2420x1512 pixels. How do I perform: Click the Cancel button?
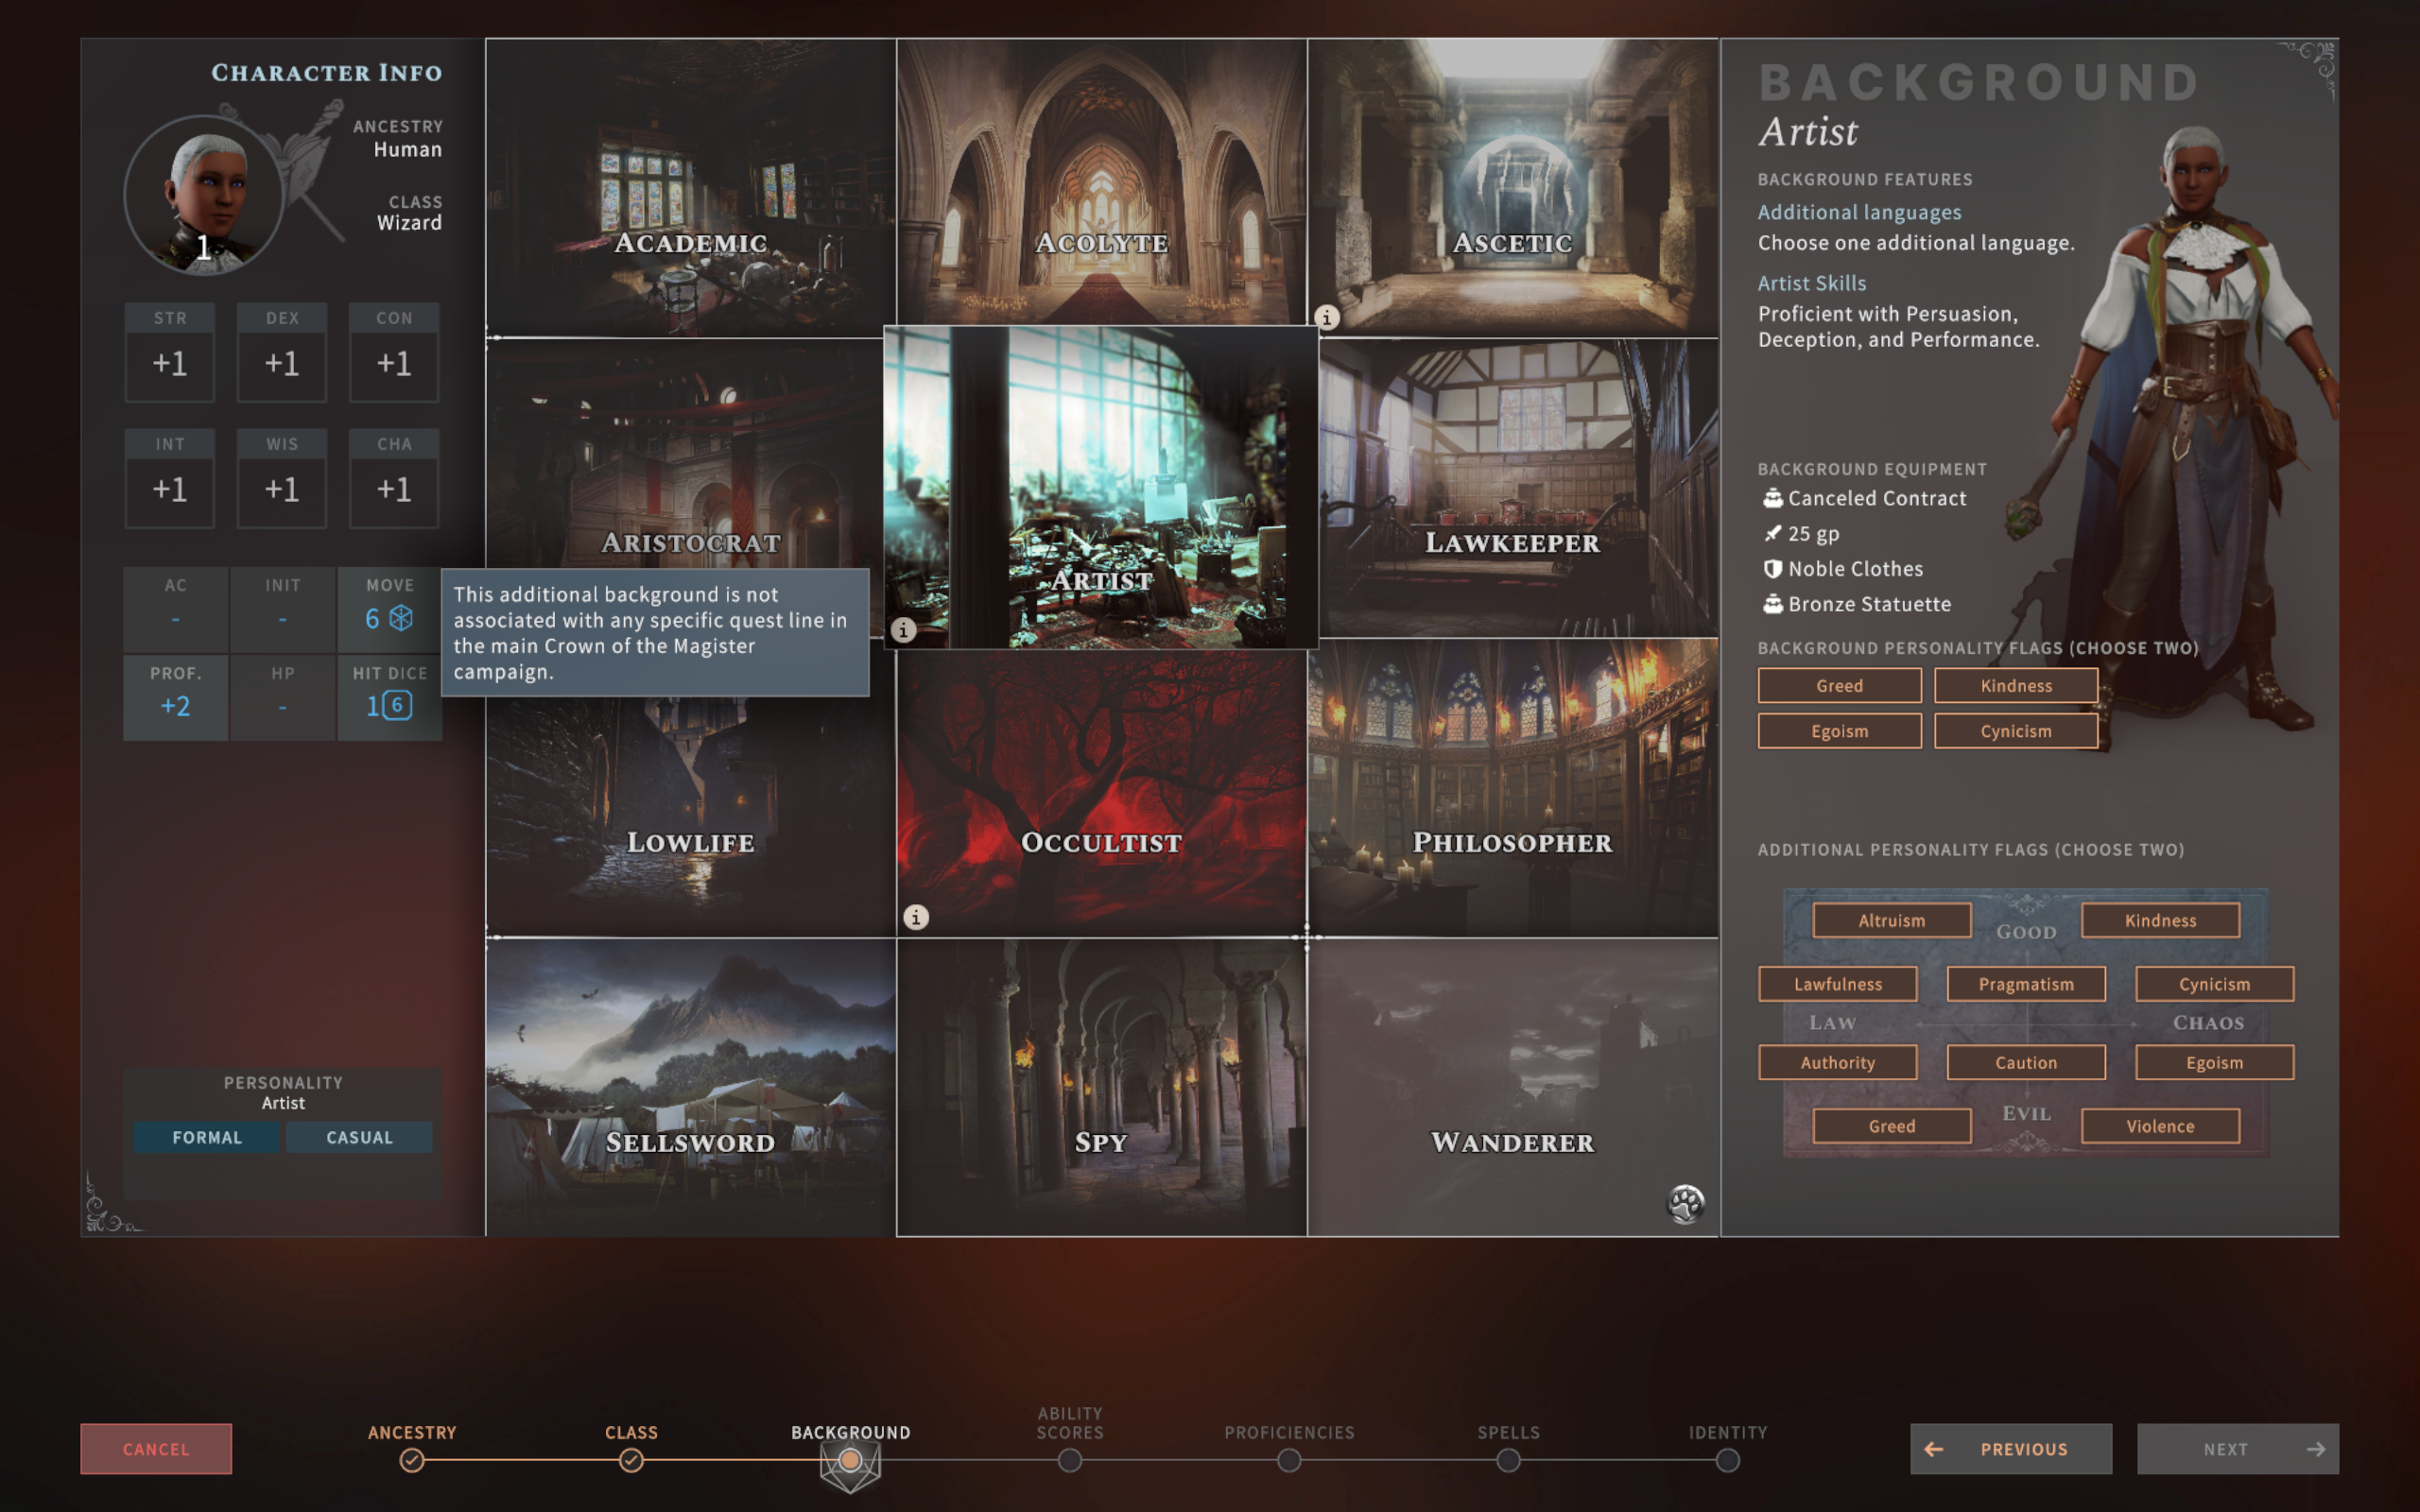(x=156, y=1449)
